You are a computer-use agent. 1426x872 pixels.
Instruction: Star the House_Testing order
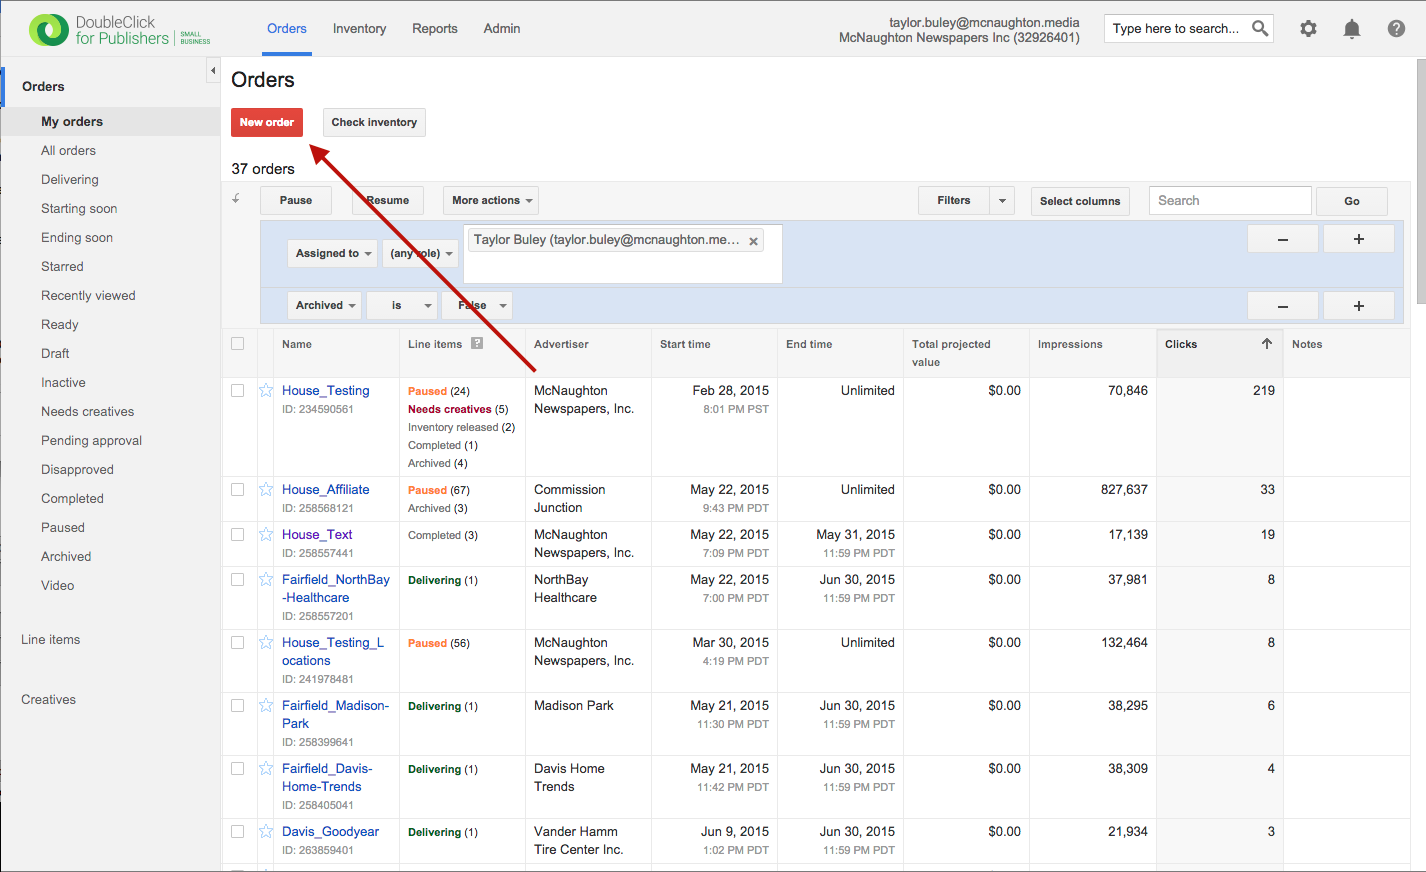click(266, 391)
